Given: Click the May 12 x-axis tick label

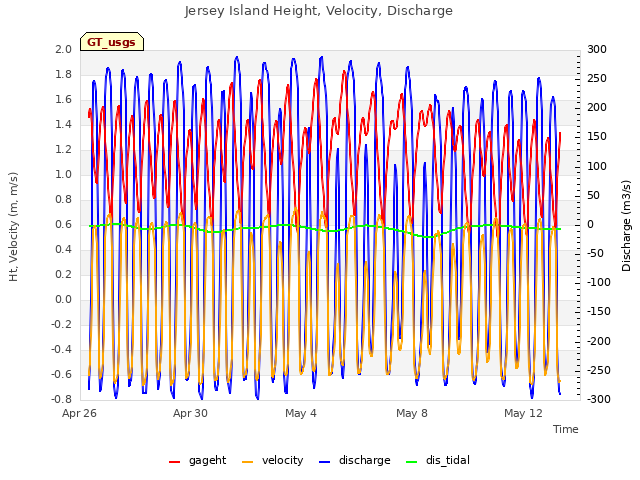Looking at the screenshot, I should tap(523, 413).
